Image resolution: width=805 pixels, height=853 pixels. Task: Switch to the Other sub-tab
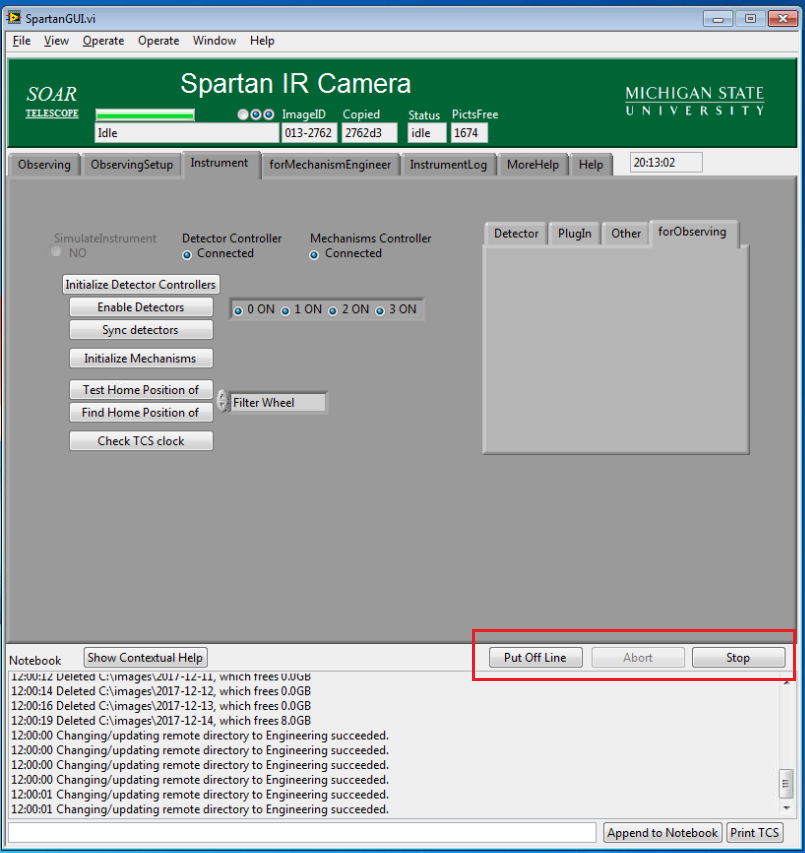626,234
